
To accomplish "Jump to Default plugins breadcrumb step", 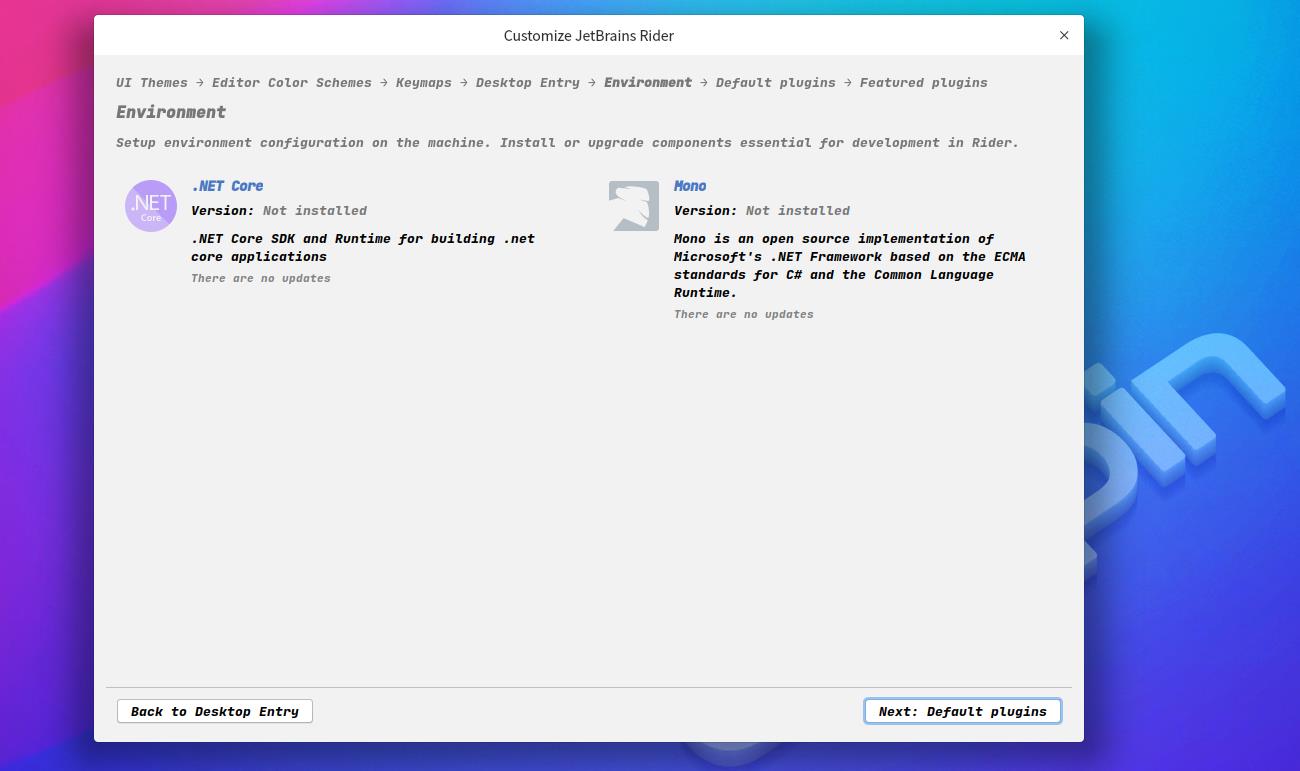I will tap(776, 82).
